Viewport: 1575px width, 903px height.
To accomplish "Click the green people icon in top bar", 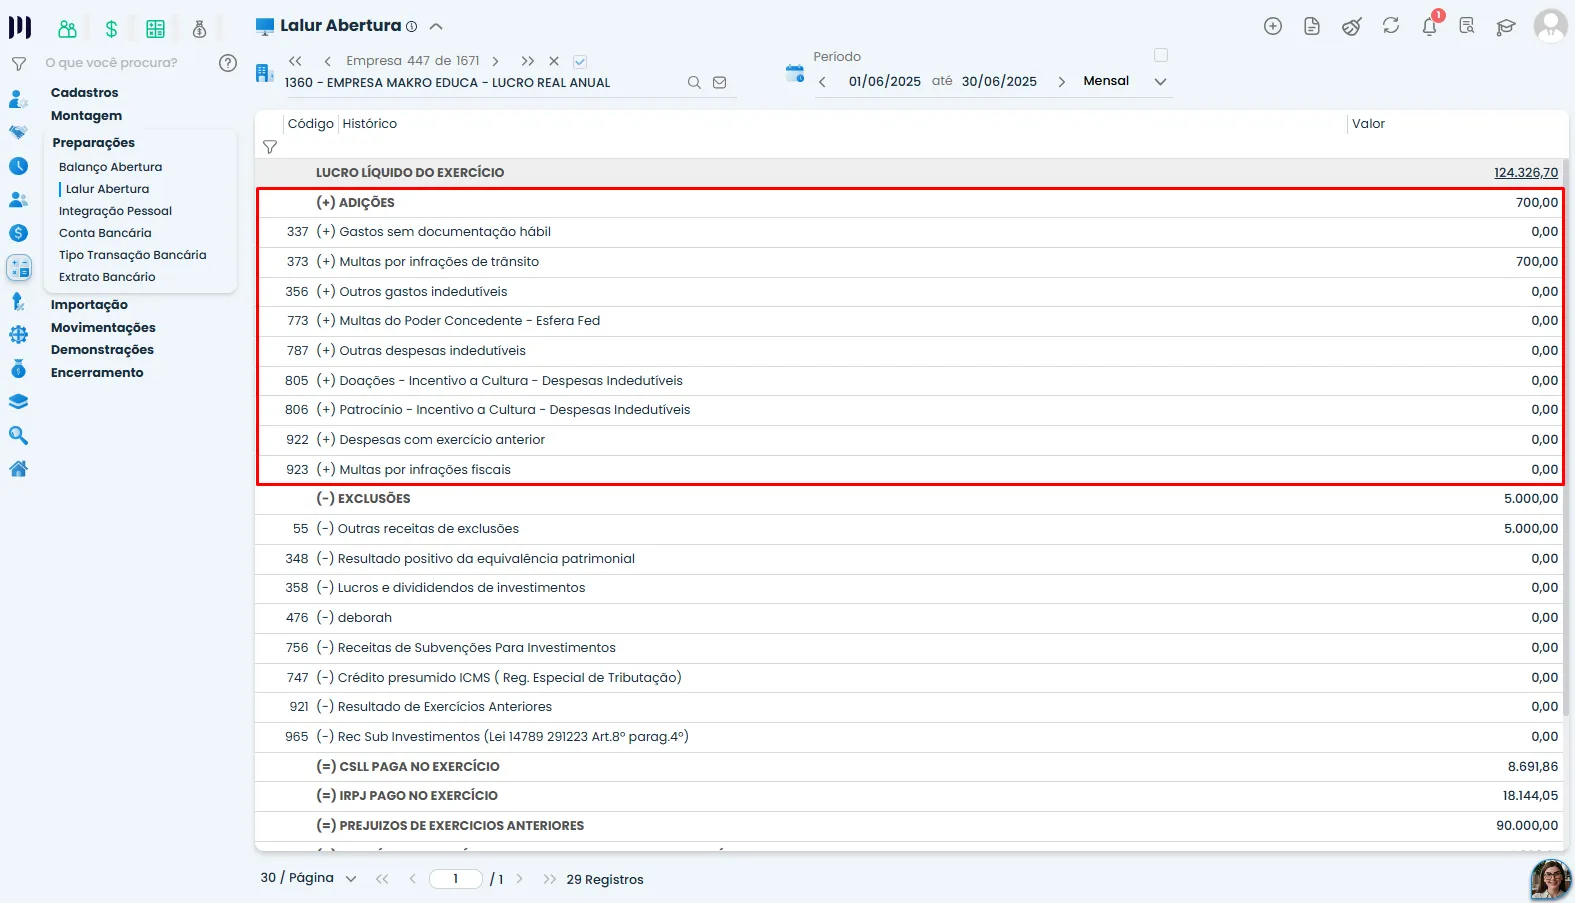I will (67, 29).
